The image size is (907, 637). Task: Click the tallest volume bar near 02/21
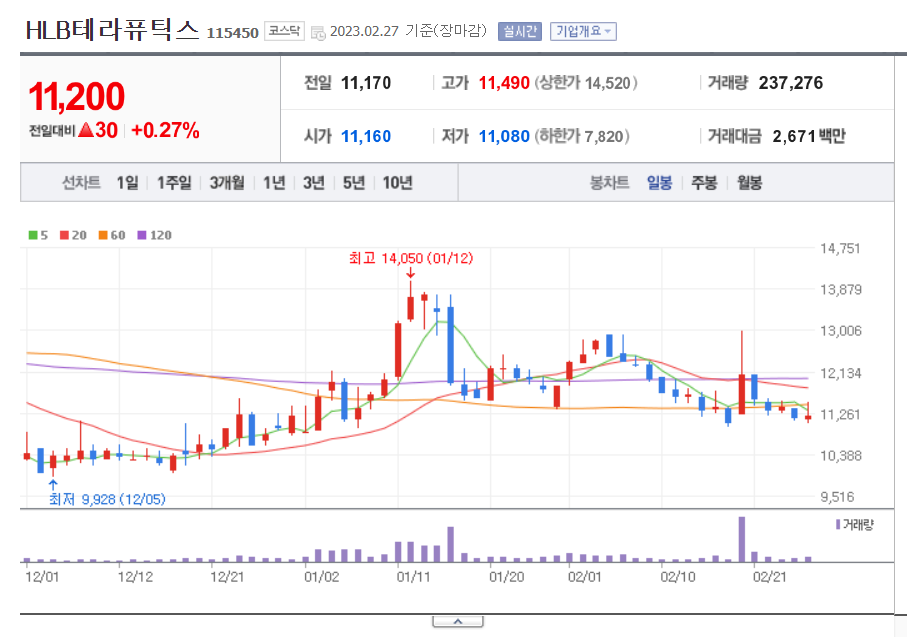[x=742, y=539]
